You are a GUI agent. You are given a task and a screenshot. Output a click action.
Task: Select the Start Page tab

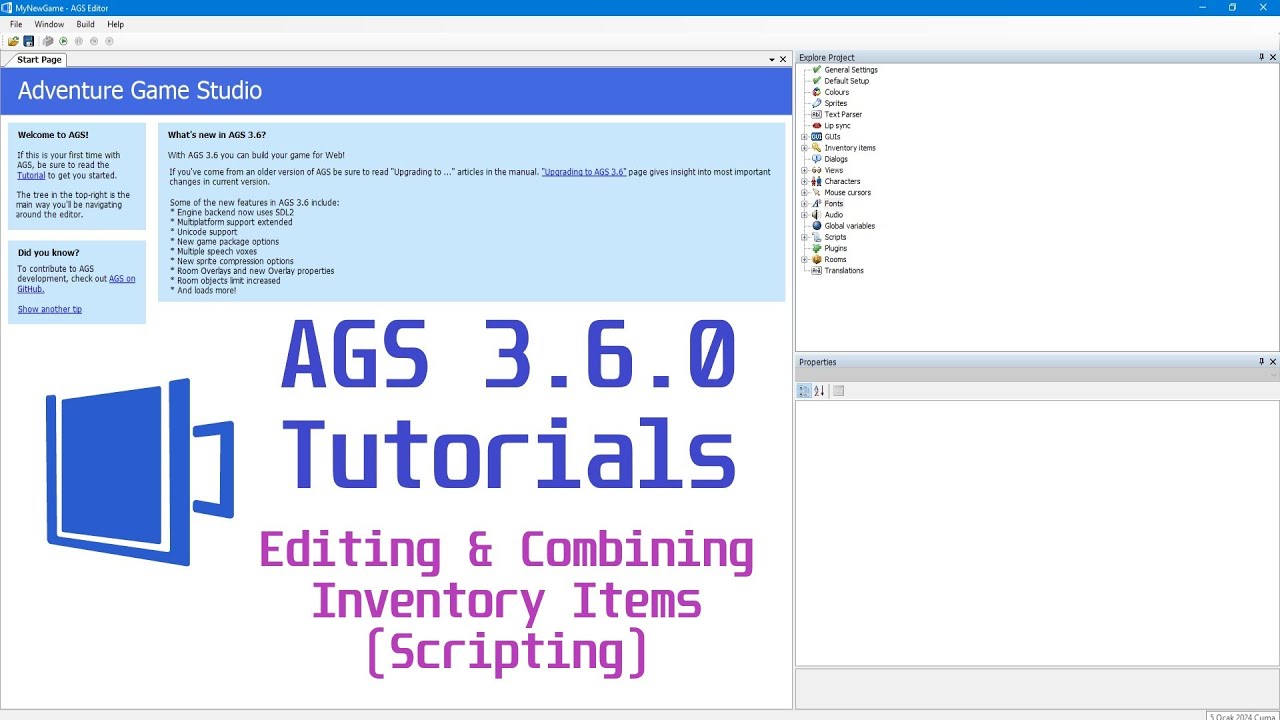click(39, 60)
